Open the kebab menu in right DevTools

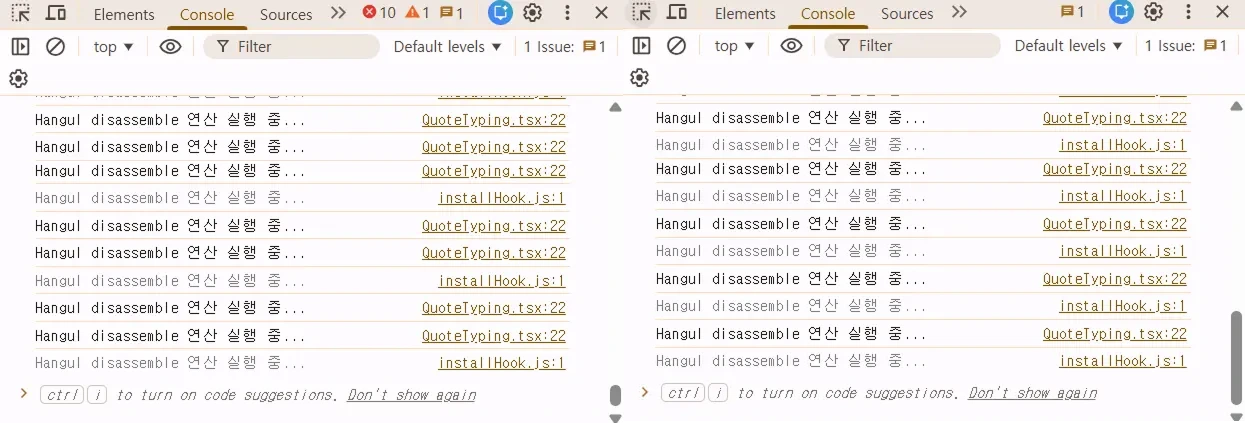1189,13
